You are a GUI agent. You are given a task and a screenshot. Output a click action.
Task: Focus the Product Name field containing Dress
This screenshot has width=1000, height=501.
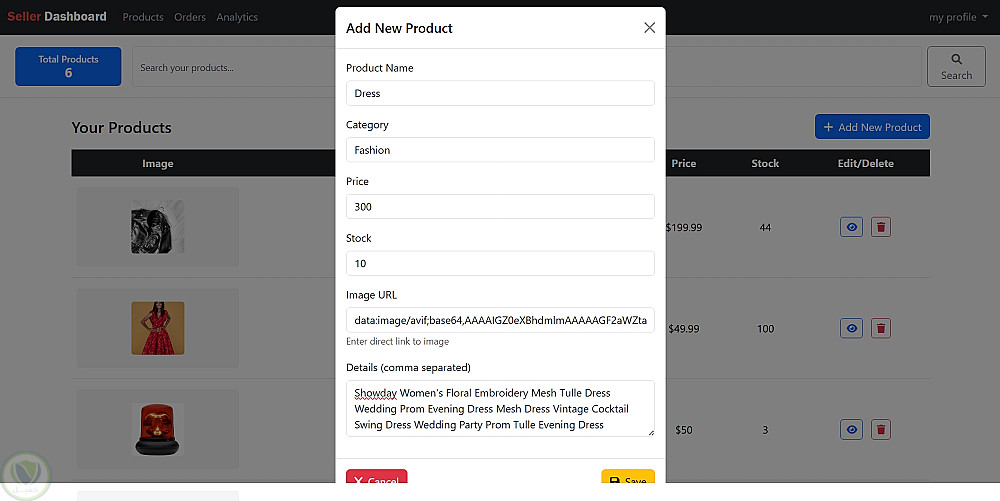pos(500,93)
